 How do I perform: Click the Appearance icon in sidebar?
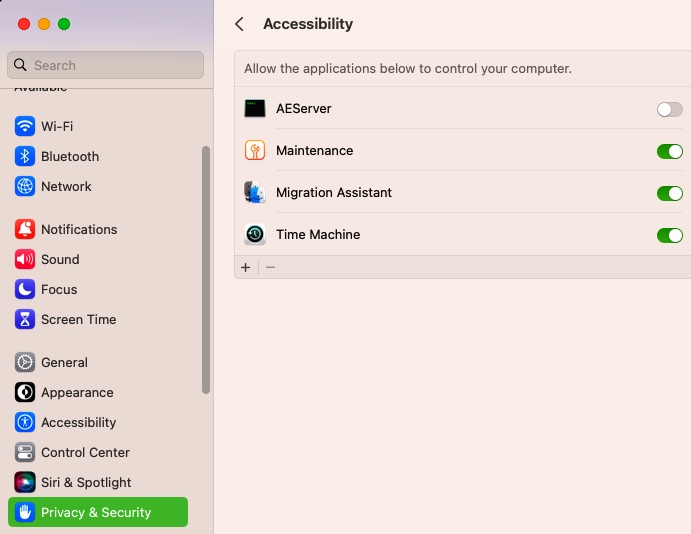point(25,393)
